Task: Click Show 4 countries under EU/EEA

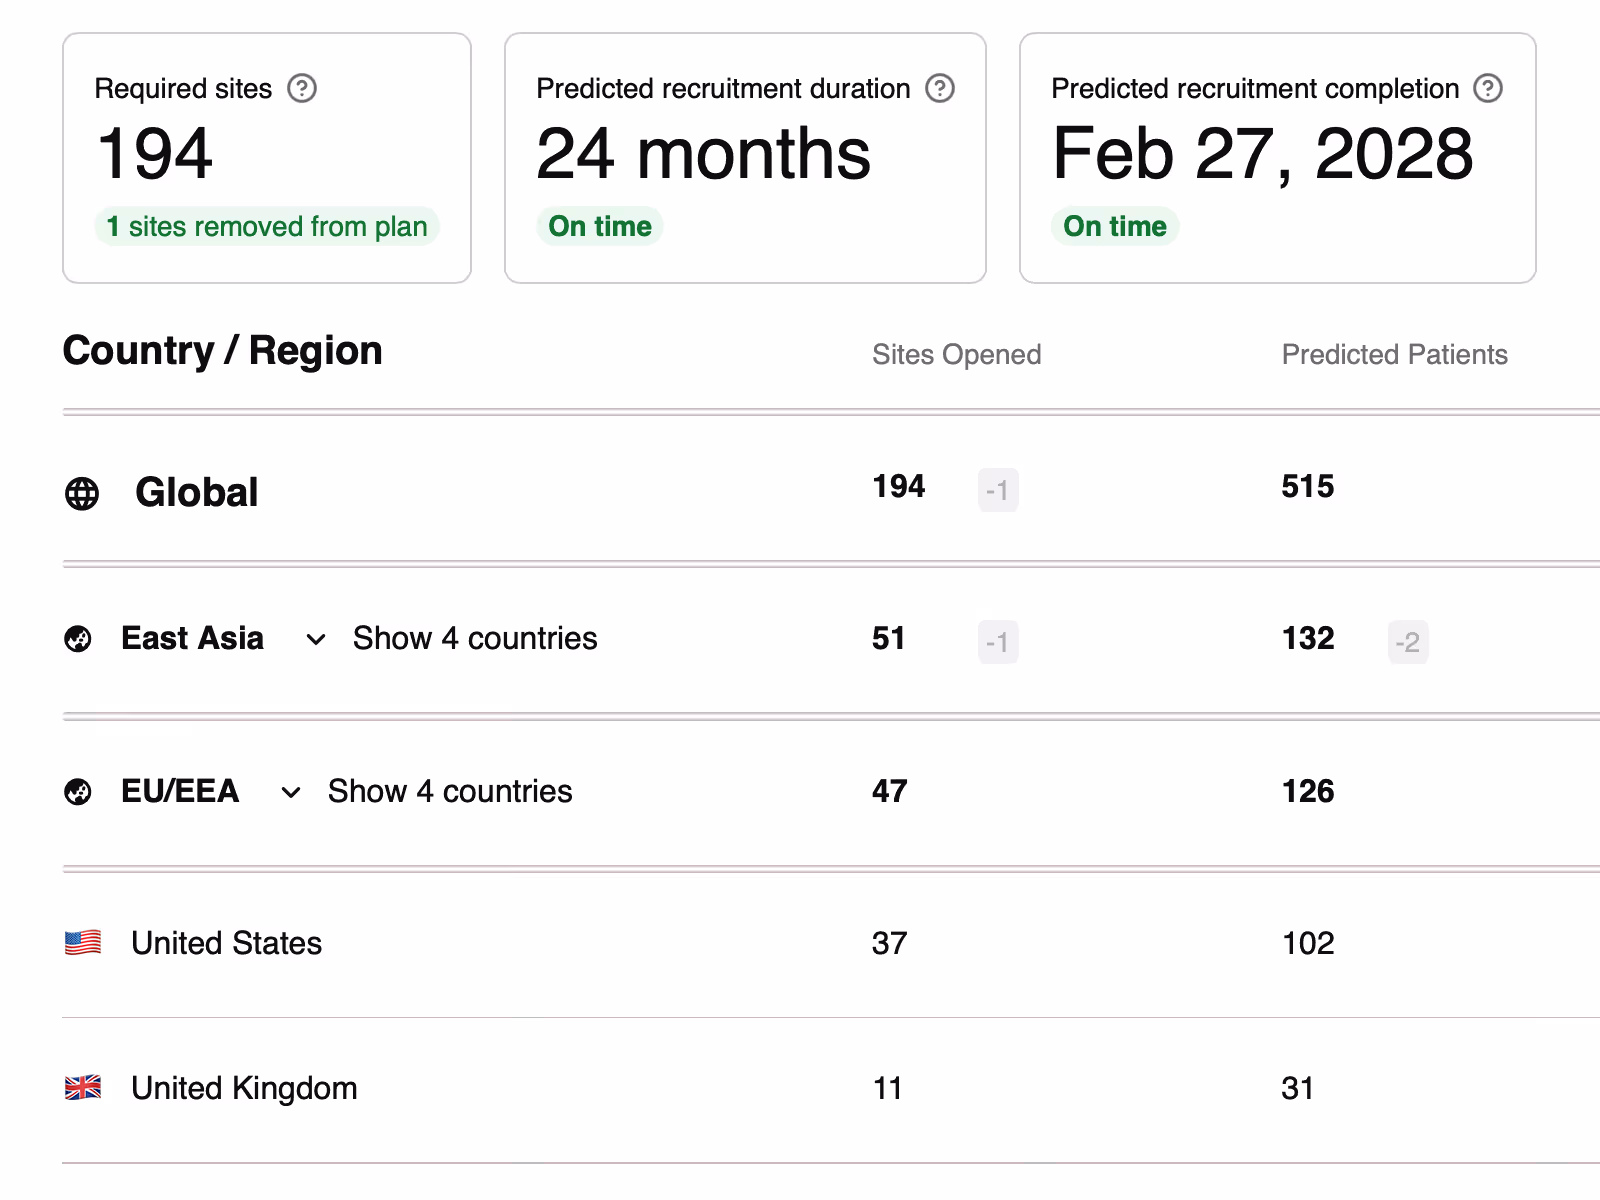Action: click(448, 790)
